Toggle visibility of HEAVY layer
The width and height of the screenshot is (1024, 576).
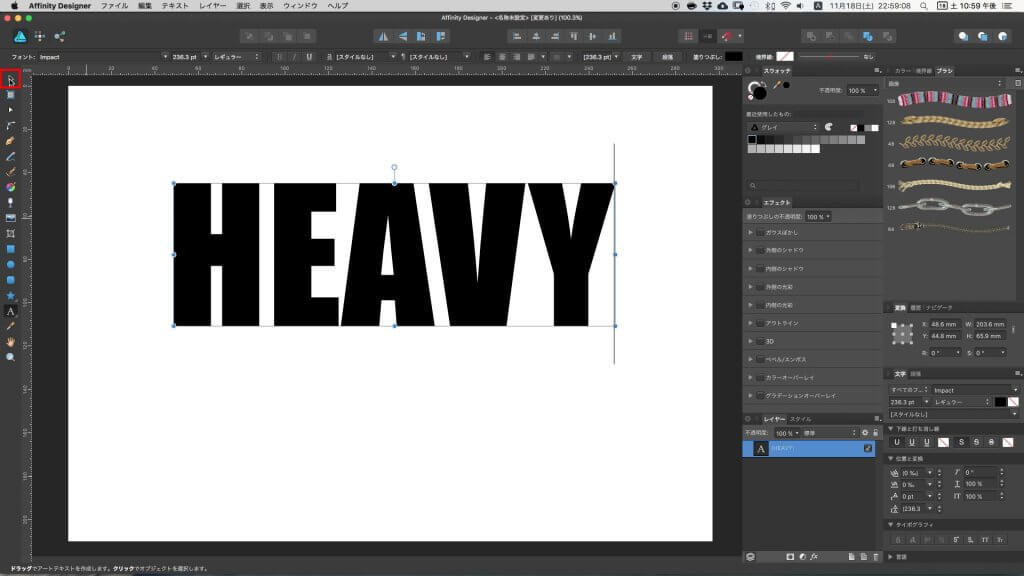coord(868,449)
